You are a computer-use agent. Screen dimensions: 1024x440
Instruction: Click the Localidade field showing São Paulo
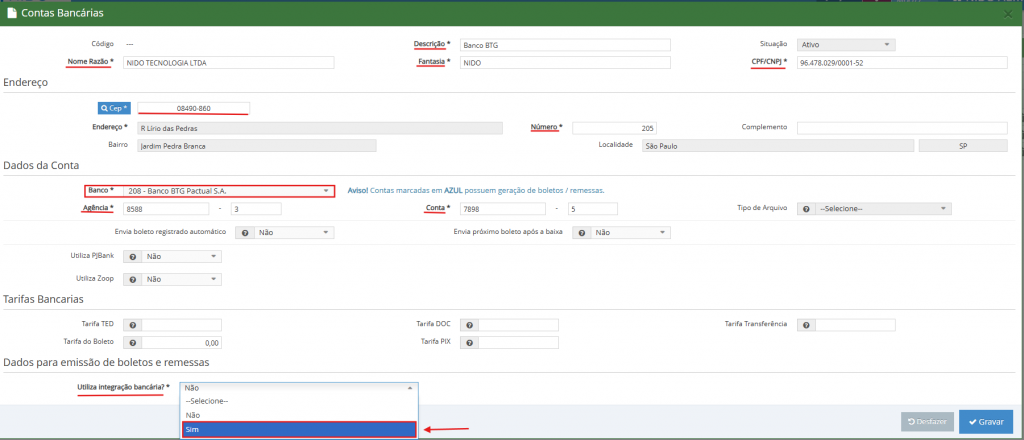coord(777,146)
